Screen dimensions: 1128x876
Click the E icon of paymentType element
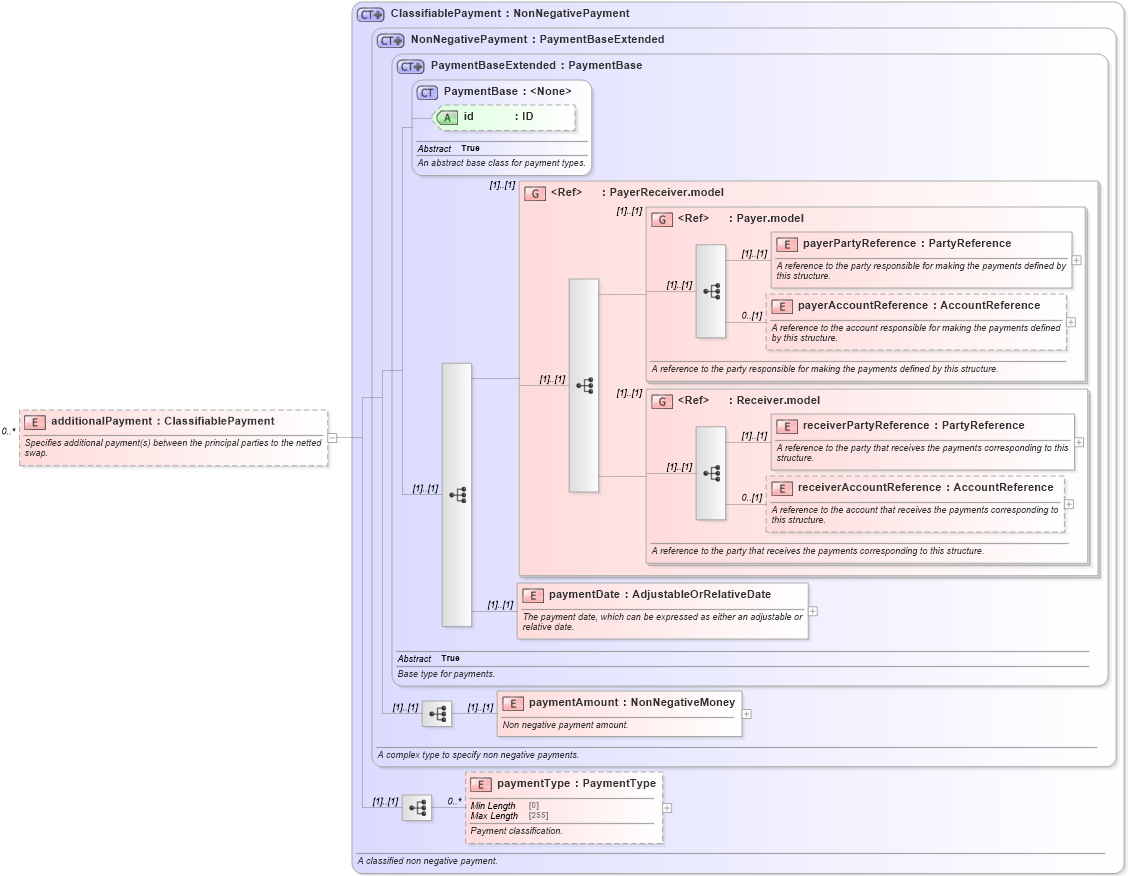tap(479, 784)
